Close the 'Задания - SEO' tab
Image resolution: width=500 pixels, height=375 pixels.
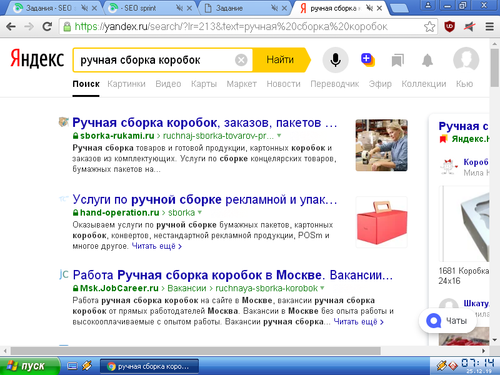click(94, 8)
